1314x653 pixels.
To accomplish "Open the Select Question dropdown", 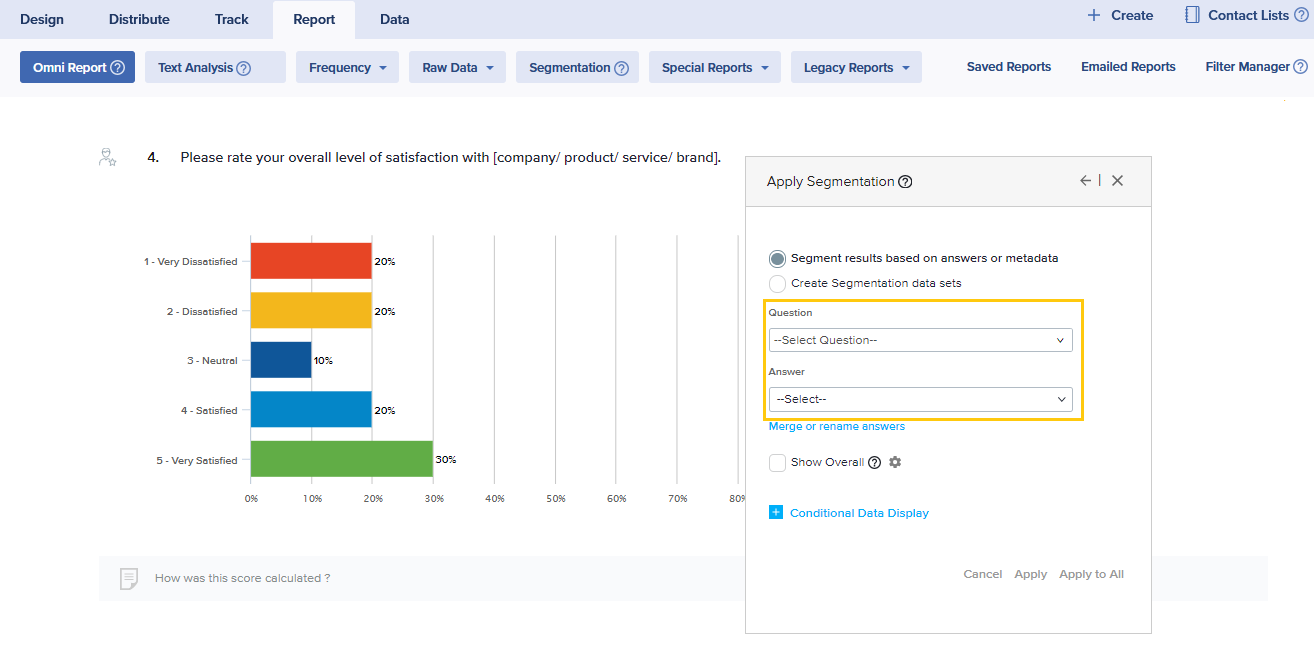I will coord(920,340).
